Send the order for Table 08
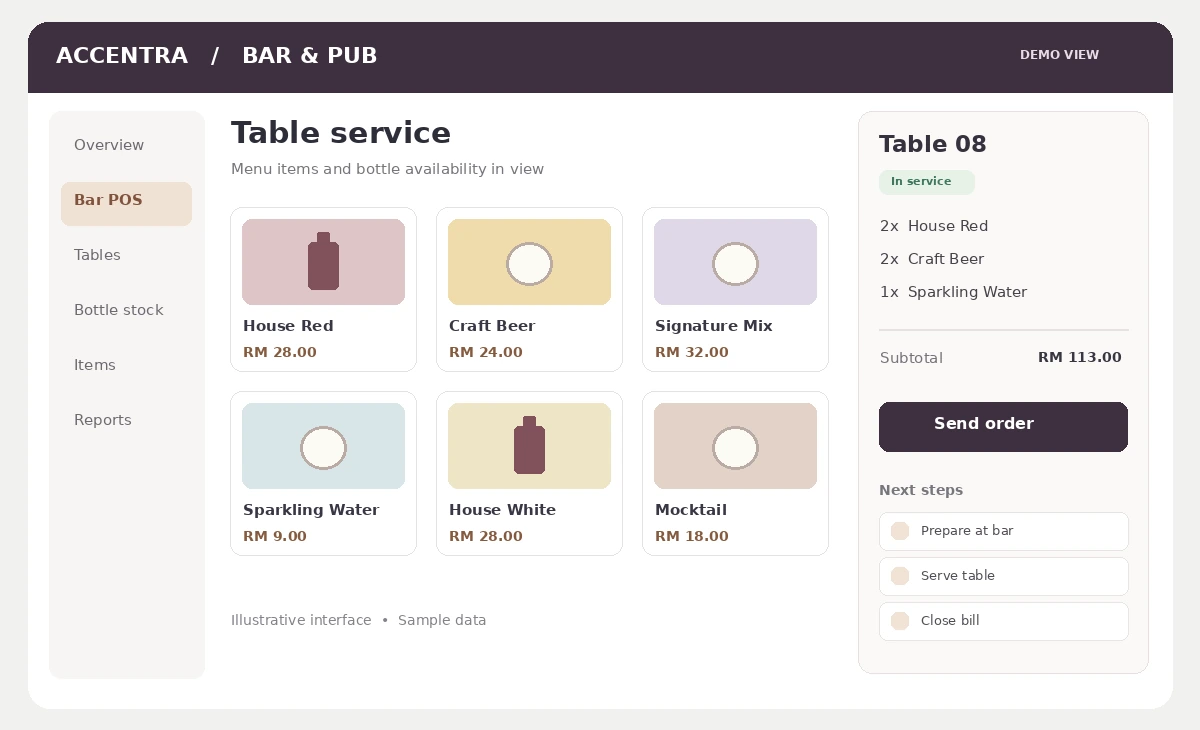 click(1003, 427)
